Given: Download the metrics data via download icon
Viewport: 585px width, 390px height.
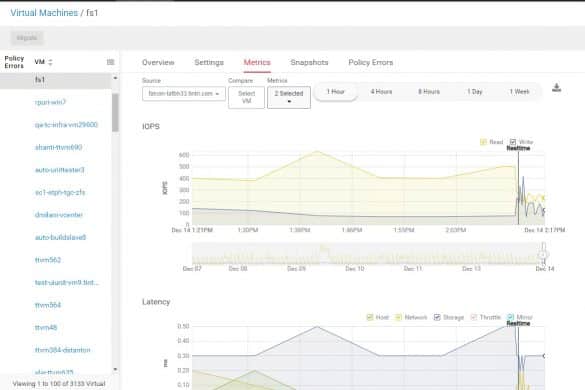Looking at the screenshot, I should click(x=556, y=88).
